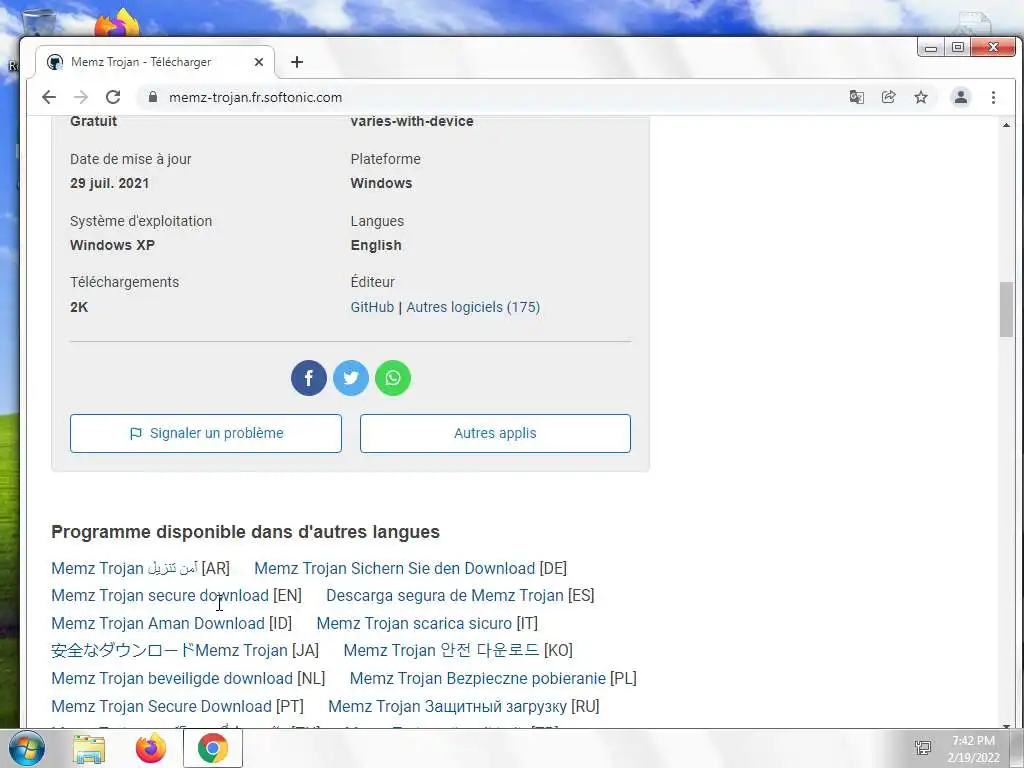View site security lock info
This screenshot has height=768, width=1024.
click(x=153, y=97)
